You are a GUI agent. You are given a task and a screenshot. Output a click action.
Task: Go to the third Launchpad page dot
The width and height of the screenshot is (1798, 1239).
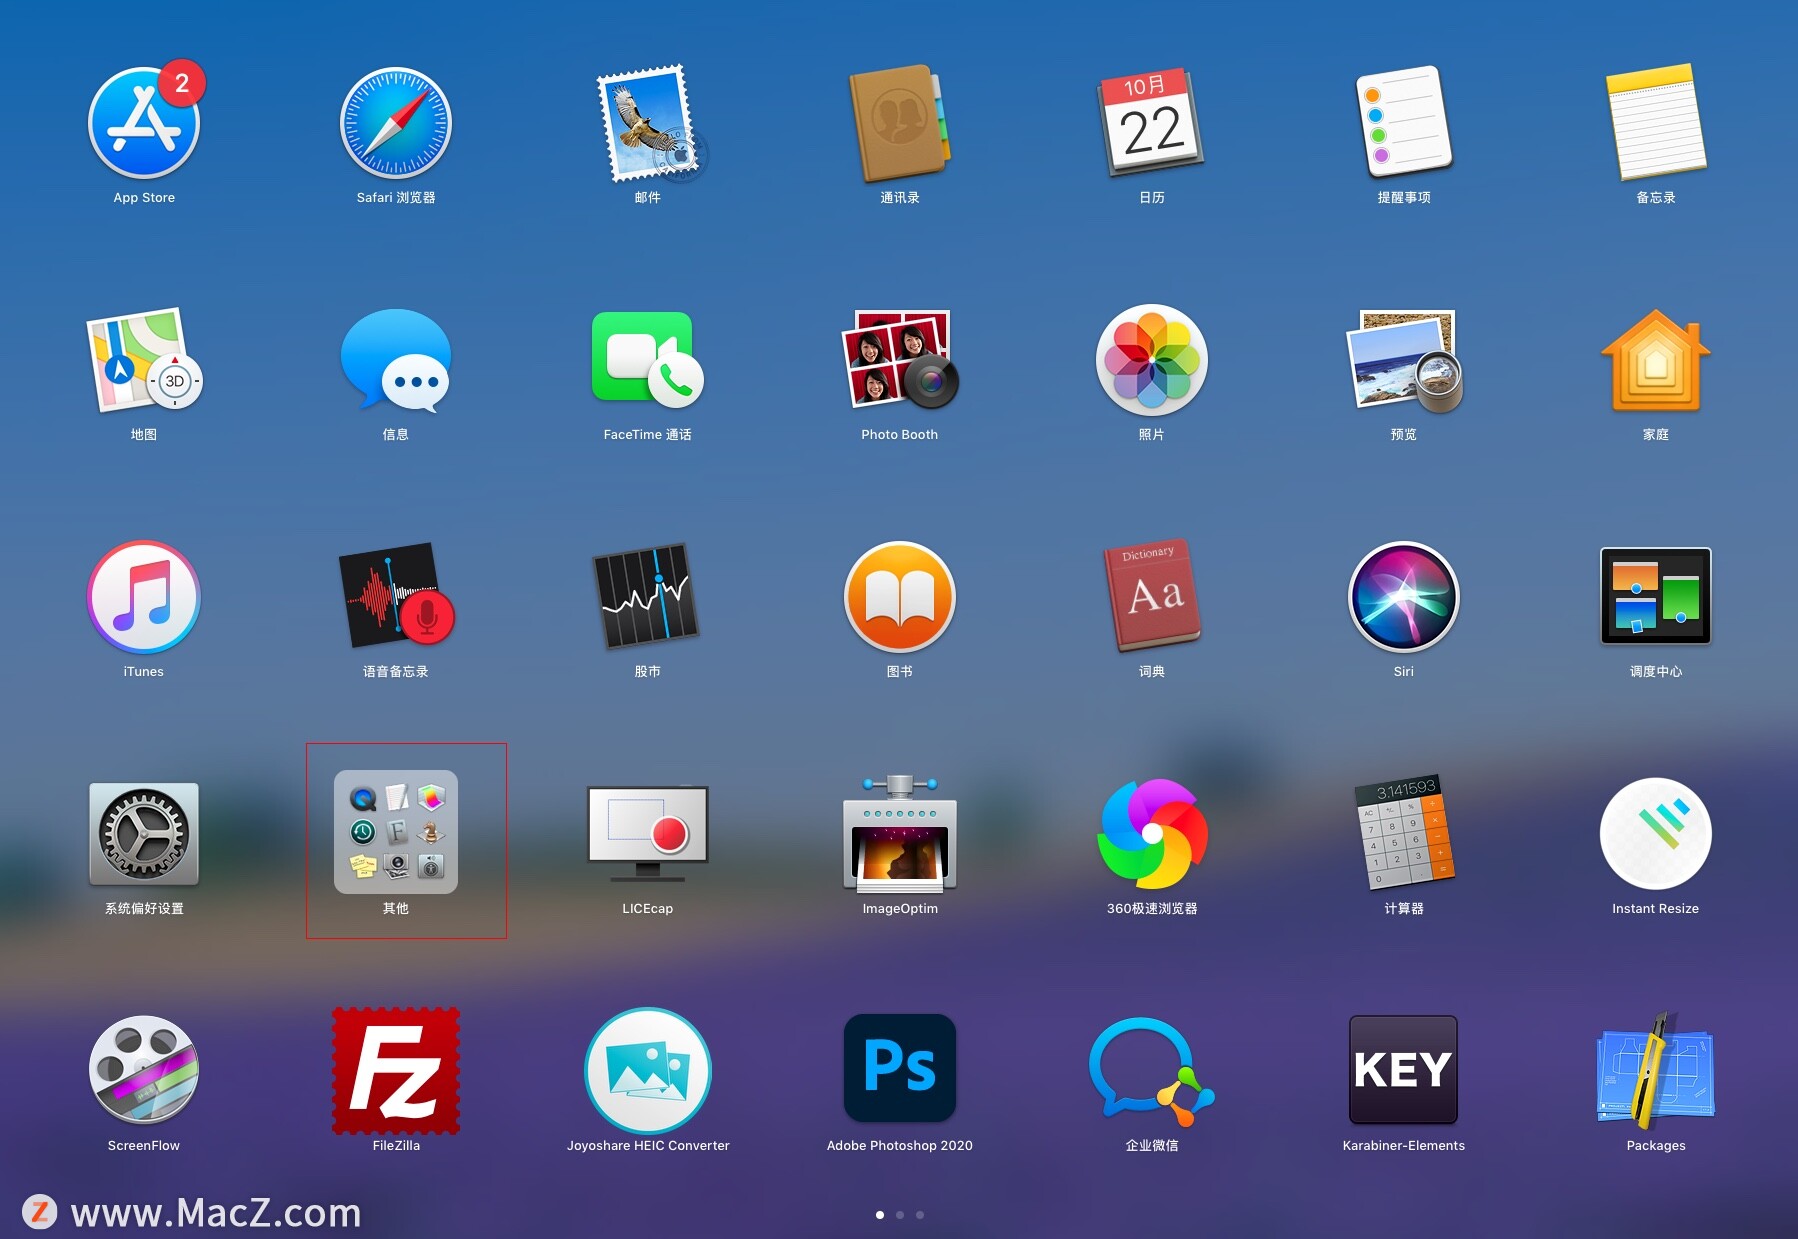pyautogui.click(x=920, y=1215)
